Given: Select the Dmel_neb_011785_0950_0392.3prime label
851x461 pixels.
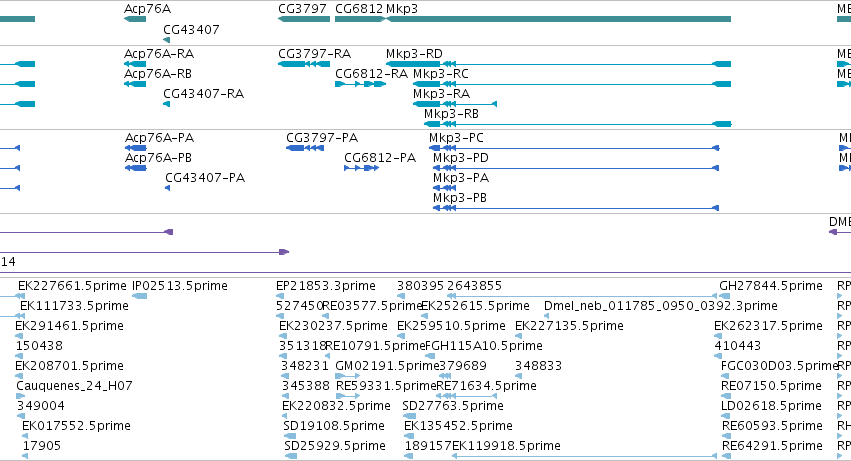Looking at the screenshot, I should click(x=661, y=306).
